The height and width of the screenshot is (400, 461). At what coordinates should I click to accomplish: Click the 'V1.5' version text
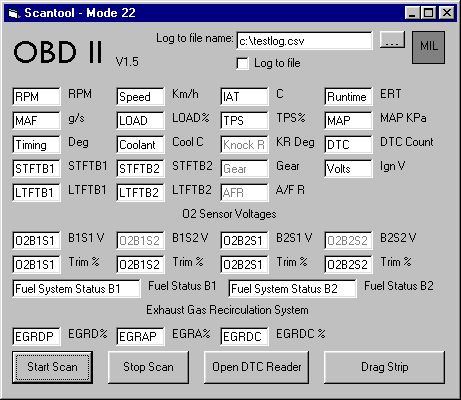click(127, 62)
